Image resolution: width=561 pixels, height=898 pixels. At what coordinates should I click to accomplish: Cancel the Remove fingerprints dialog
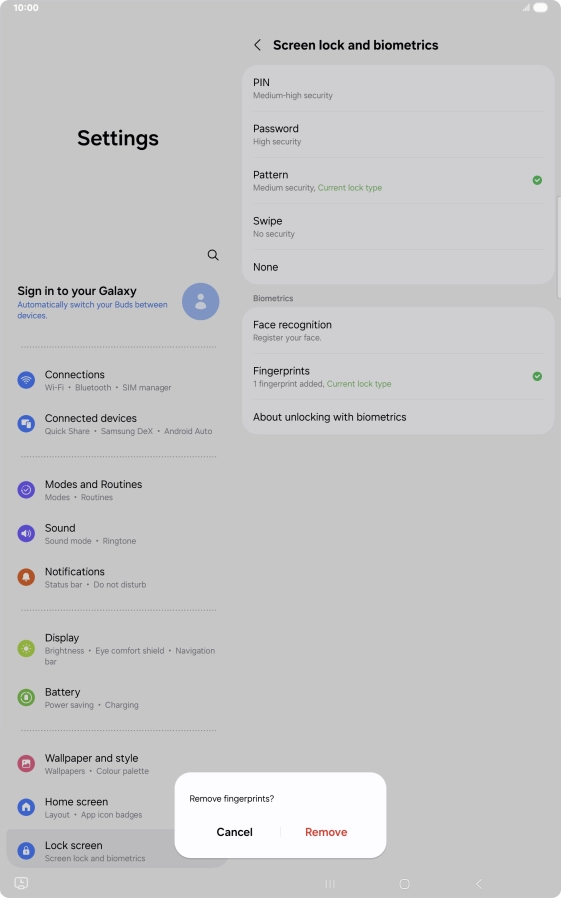tap(235, 832)
